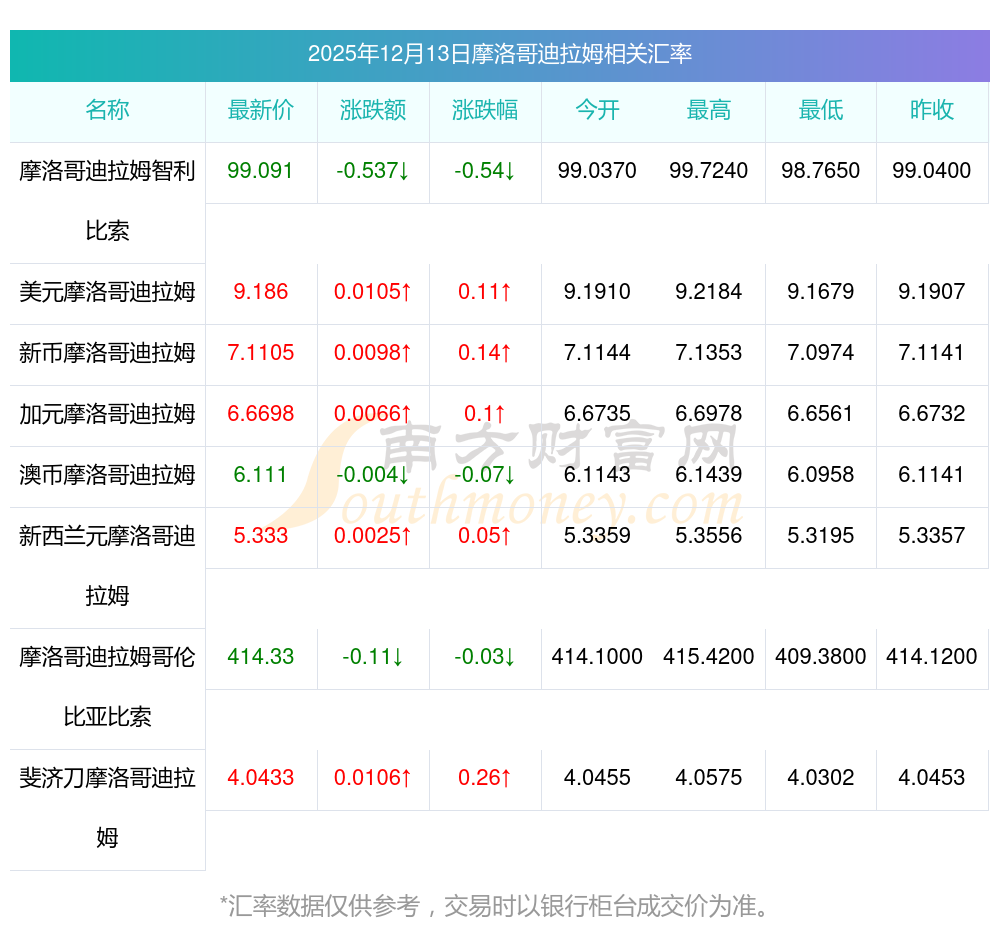Click the 0.0105↑ change amount value

pyautogui.click(x=373, y=292)
